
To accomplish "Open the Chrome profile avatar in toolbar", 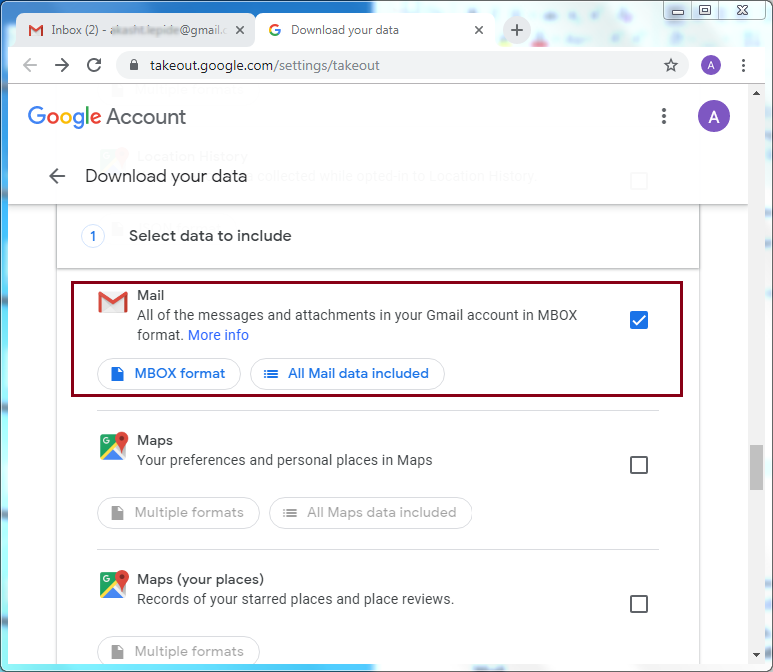I will [710, 65].
